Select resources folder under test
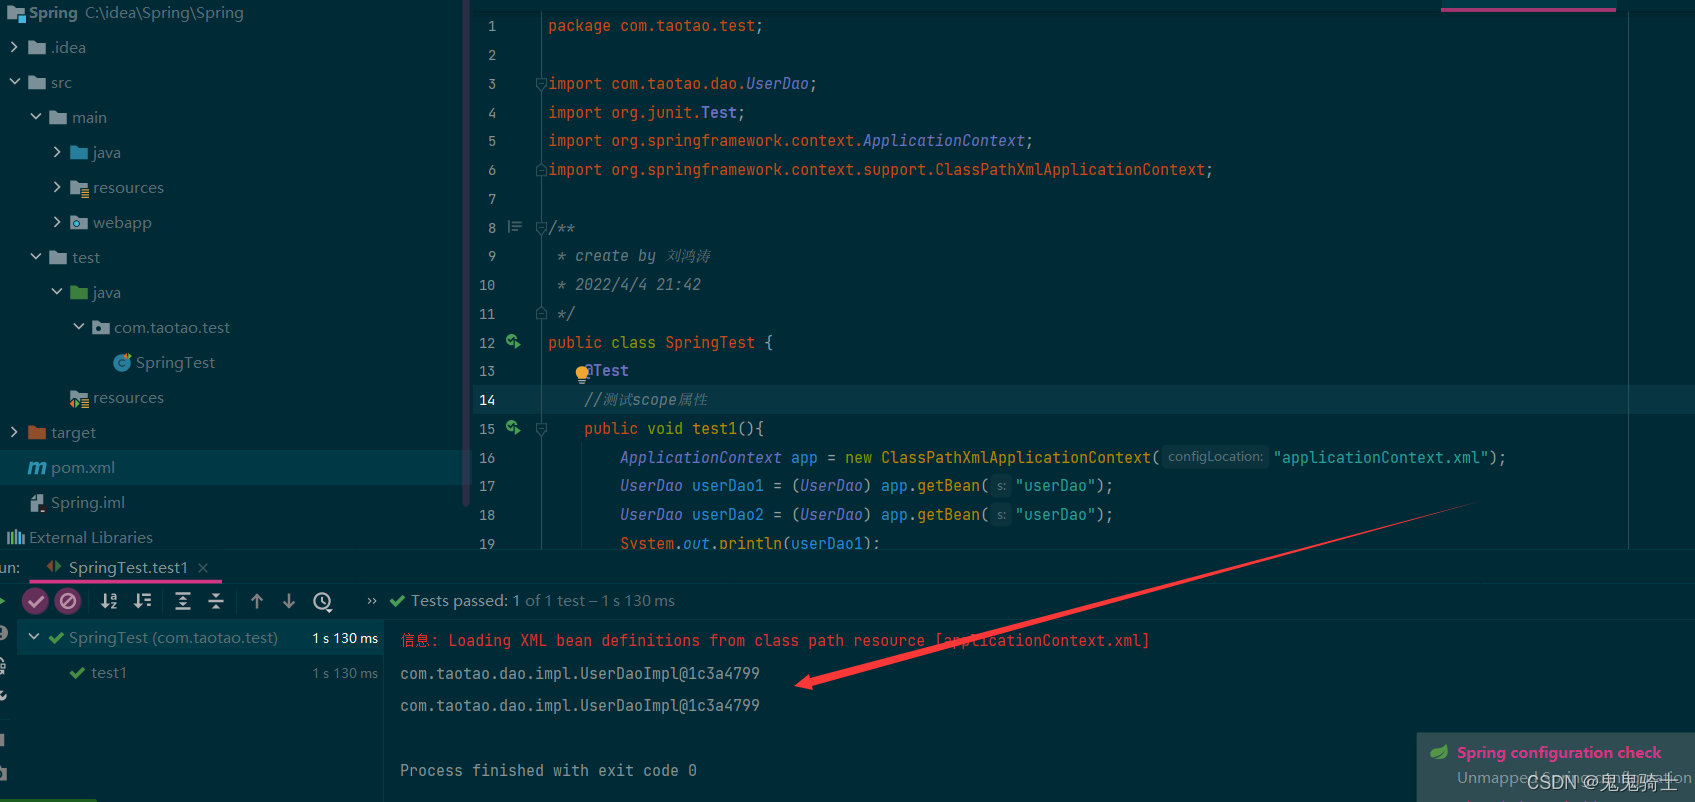Image resolution: width=1695 pixels, height=802 pixels. pyautogui.click(x=128, y=398)
